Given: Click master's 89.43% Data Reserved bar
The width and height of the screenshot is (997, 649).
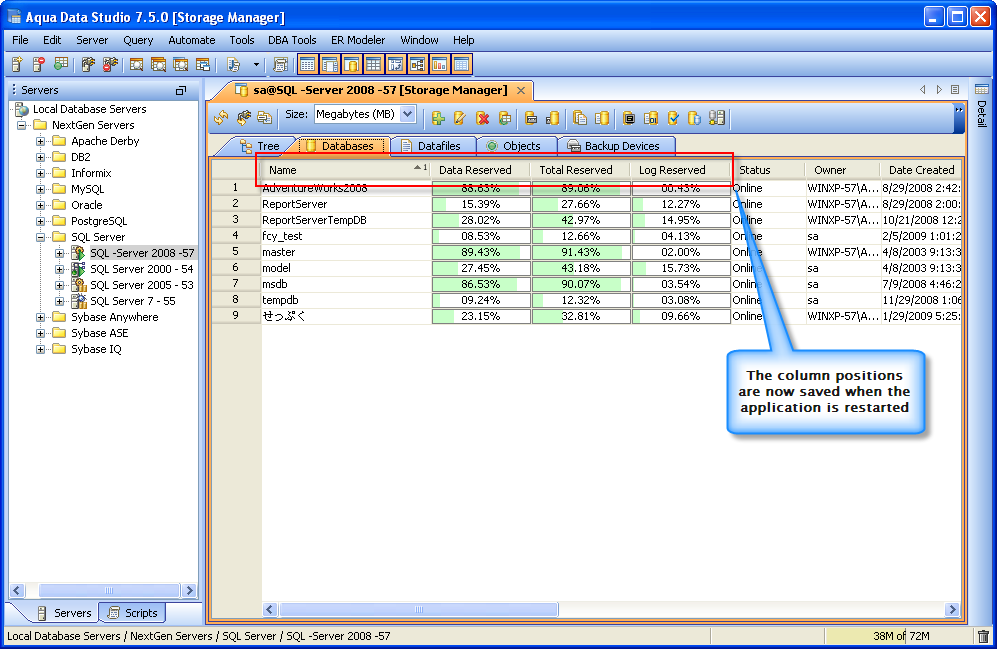Looking at the screenshot, I should click(481, 252).
